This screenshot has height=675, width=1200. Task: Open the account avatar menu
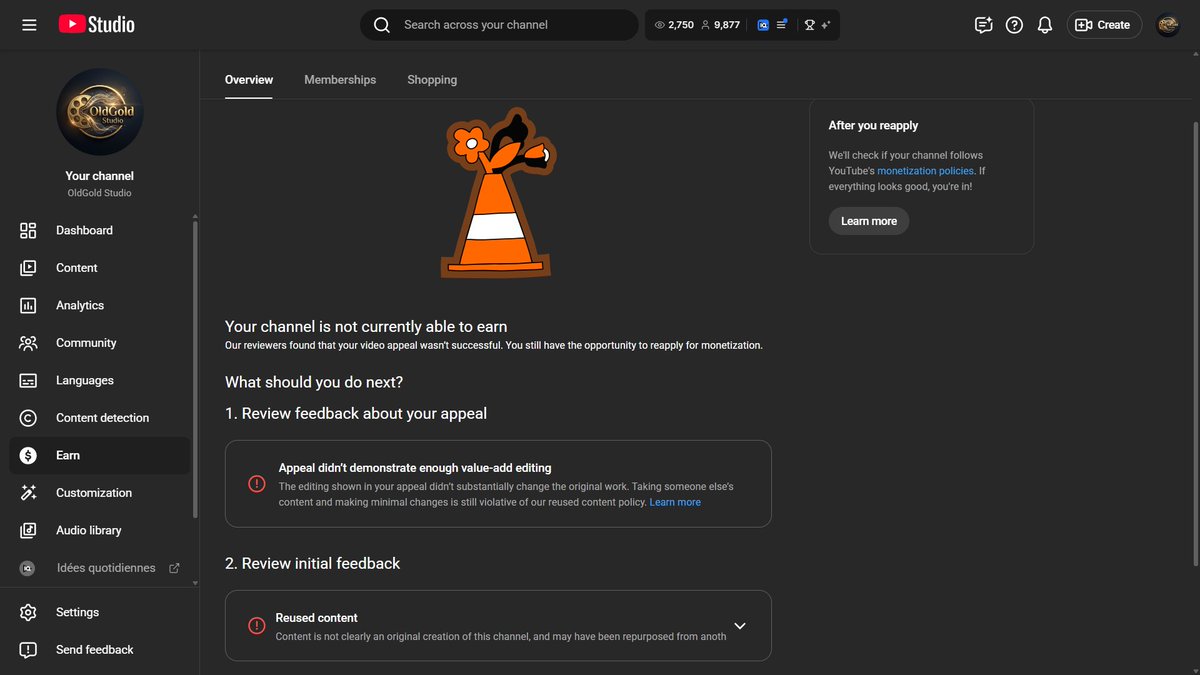pyautogui.click(x=1168, y=25)
